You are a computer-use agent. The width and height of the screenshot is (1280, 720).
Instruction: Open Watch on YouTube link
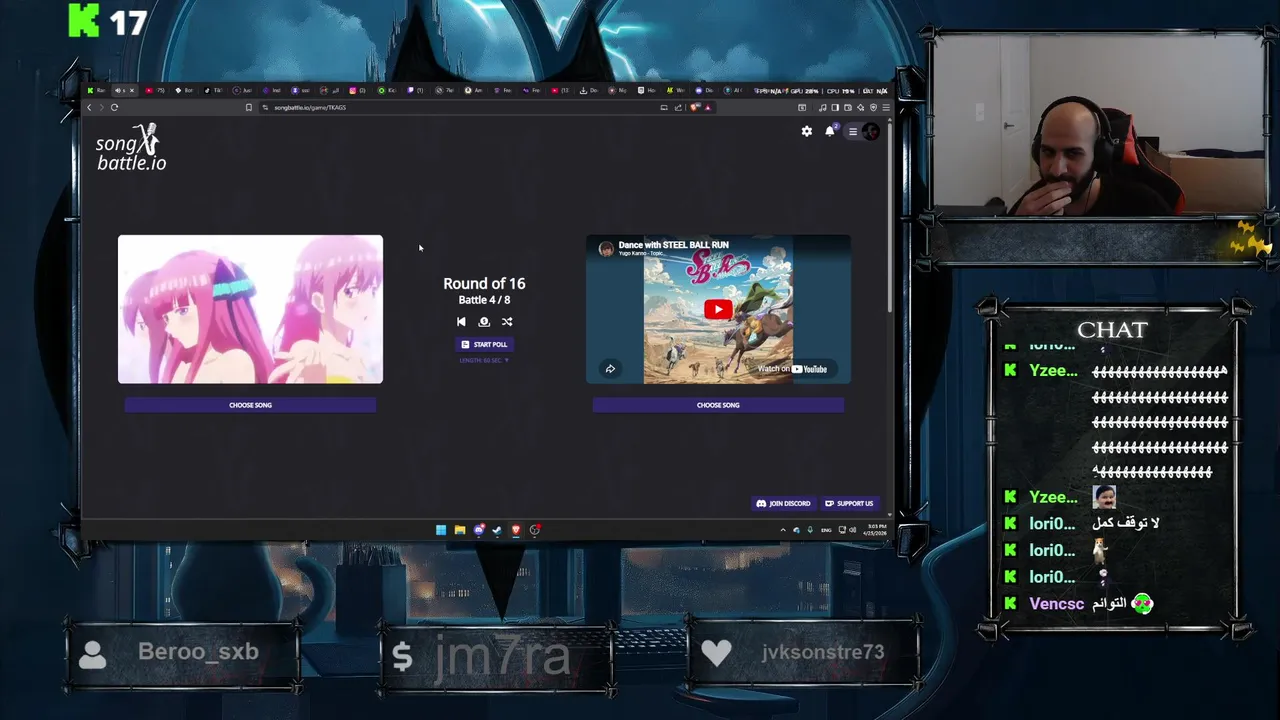tap(792, 369)
